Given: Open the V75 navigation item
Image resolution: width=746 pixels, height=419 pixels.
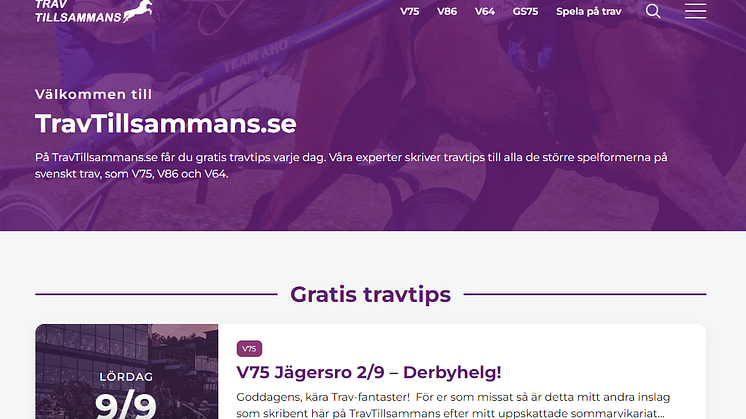Looking at the screenshot, I should click(410, 11).
